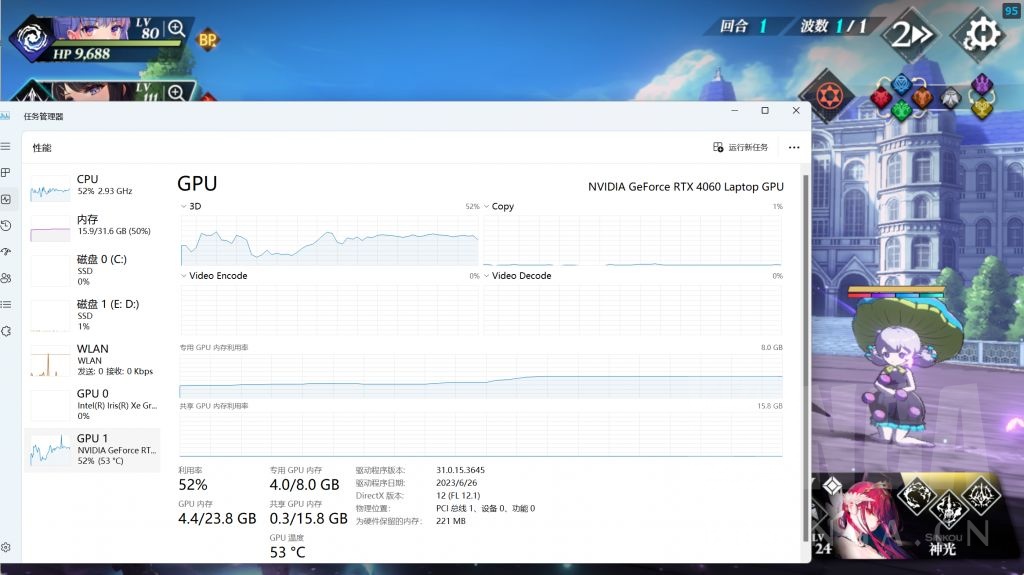Go to Startup apps sidebar icon

[6, 251]
